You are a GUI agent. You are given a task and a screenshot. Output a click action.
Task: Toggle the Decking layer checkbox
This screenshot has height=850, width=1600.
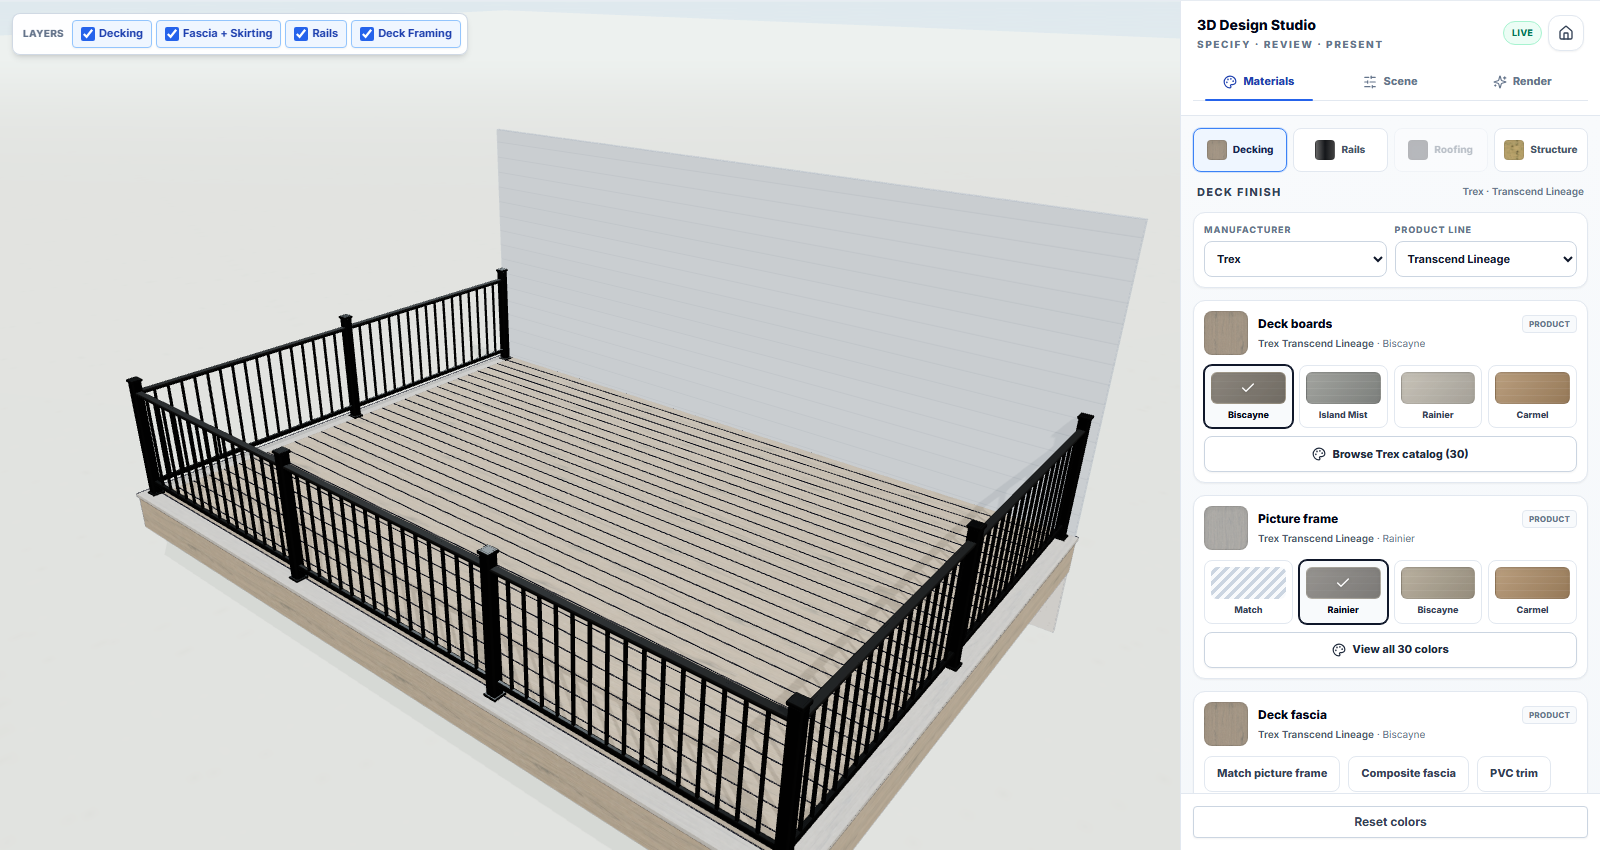click(x=88, y=34)
